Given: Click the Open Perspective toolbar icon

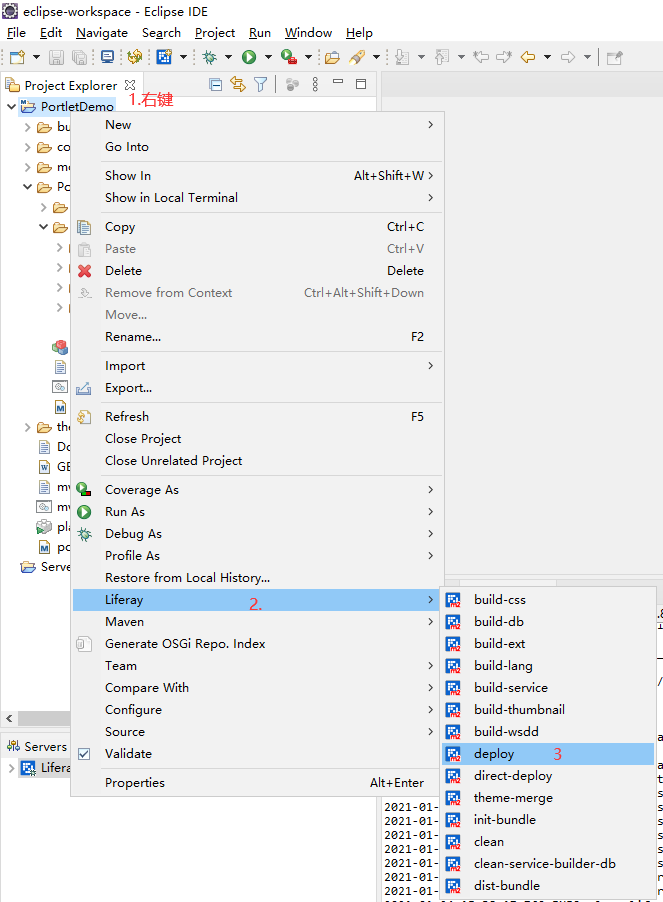Looking at the screenshot, I should coord(614,57).
